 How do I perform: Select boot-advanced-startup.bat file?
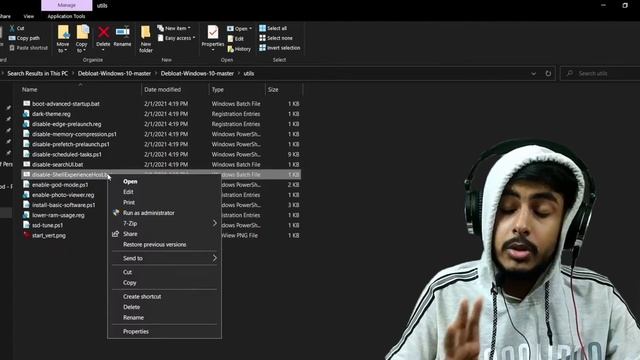[65, 104]
